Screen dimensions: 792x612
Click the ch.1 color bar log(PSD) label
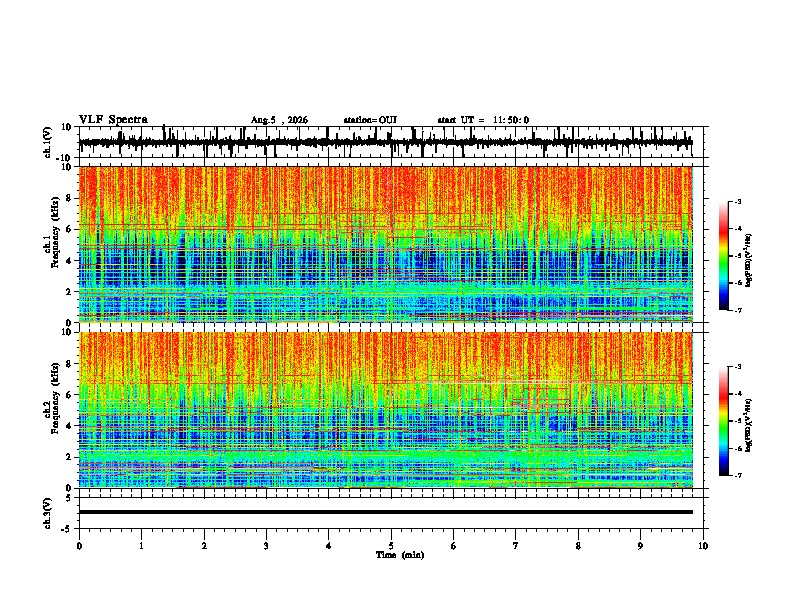(x=748, y=260)
